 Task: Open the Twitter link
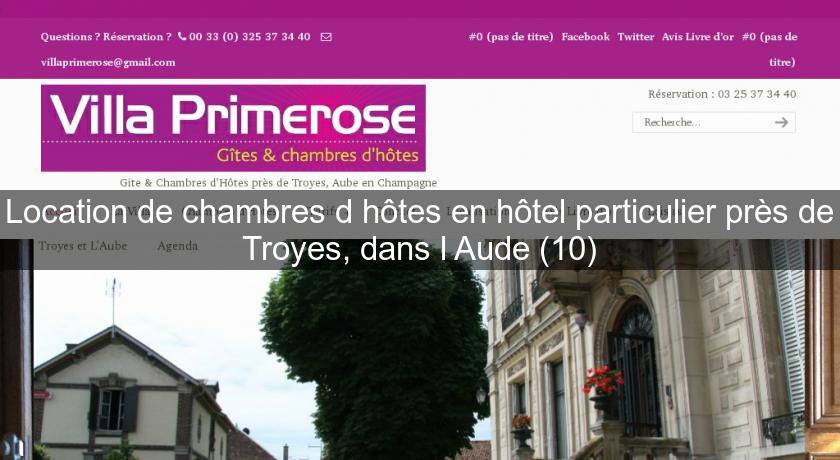635,36
